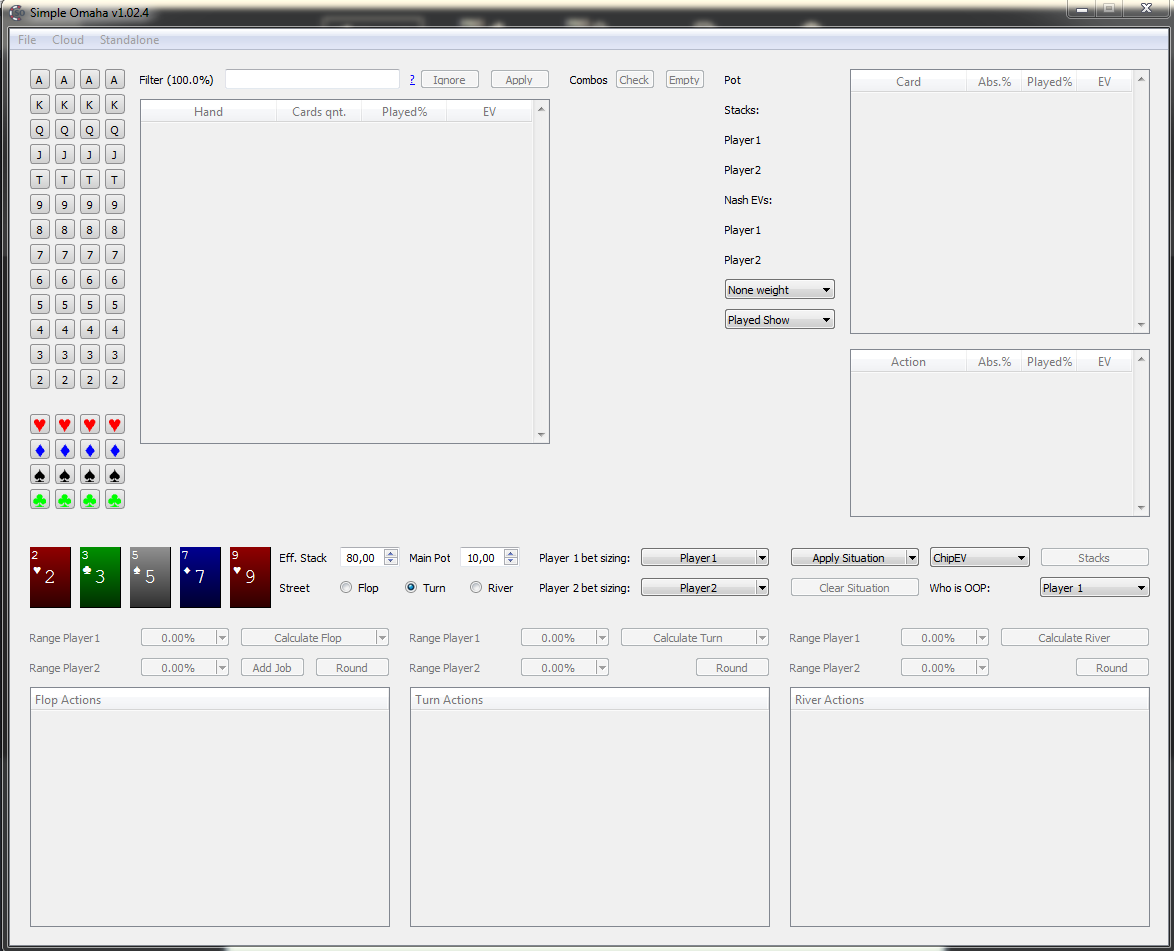Select the Flop street radio button
The height and width of the screenshot is (951, 1174).
(x=346, y=588)
